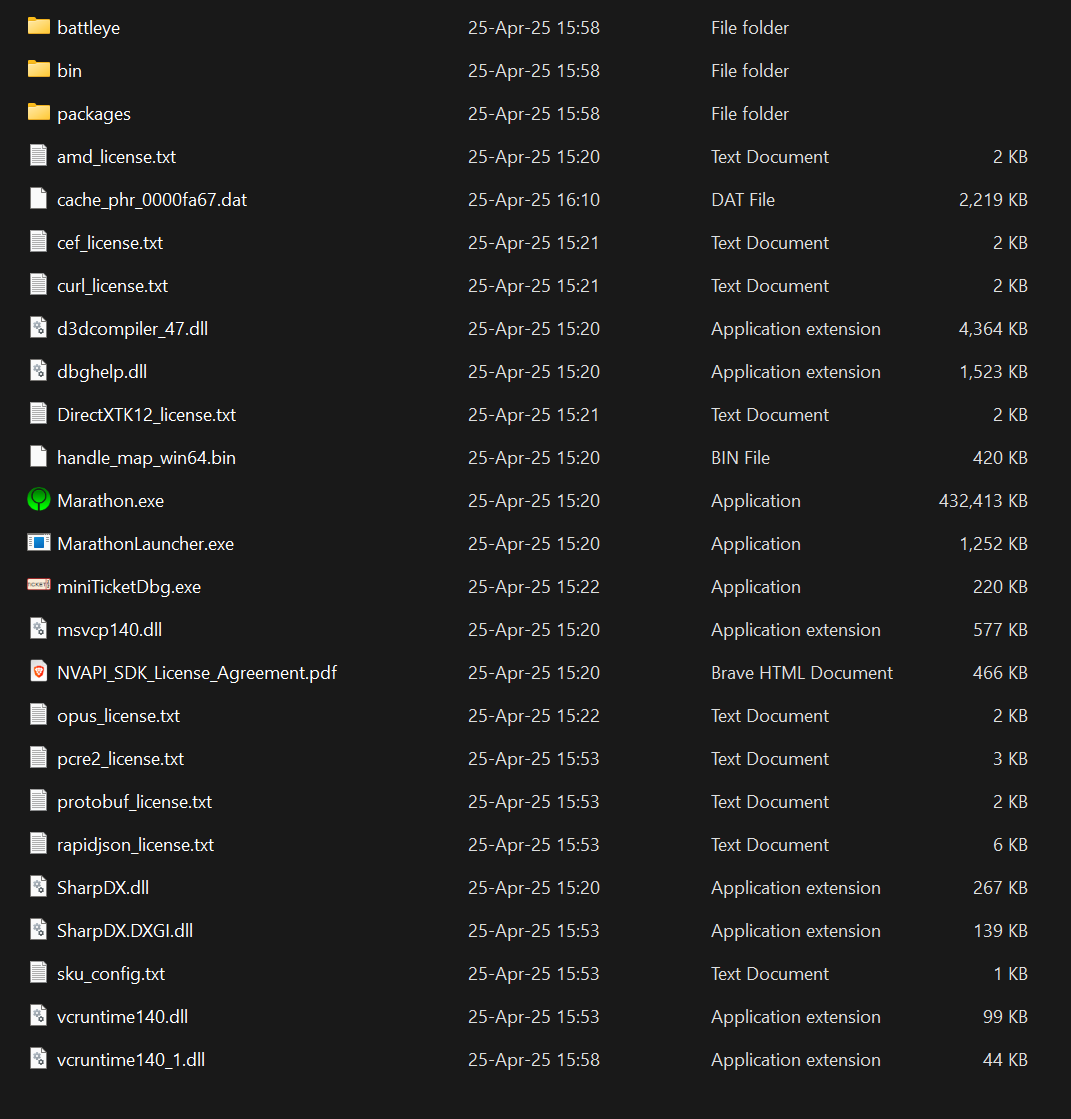Select the d3dcompiler_47.dll gear icon
This screenshot has width=1071, height=1119.
[39, 328]
